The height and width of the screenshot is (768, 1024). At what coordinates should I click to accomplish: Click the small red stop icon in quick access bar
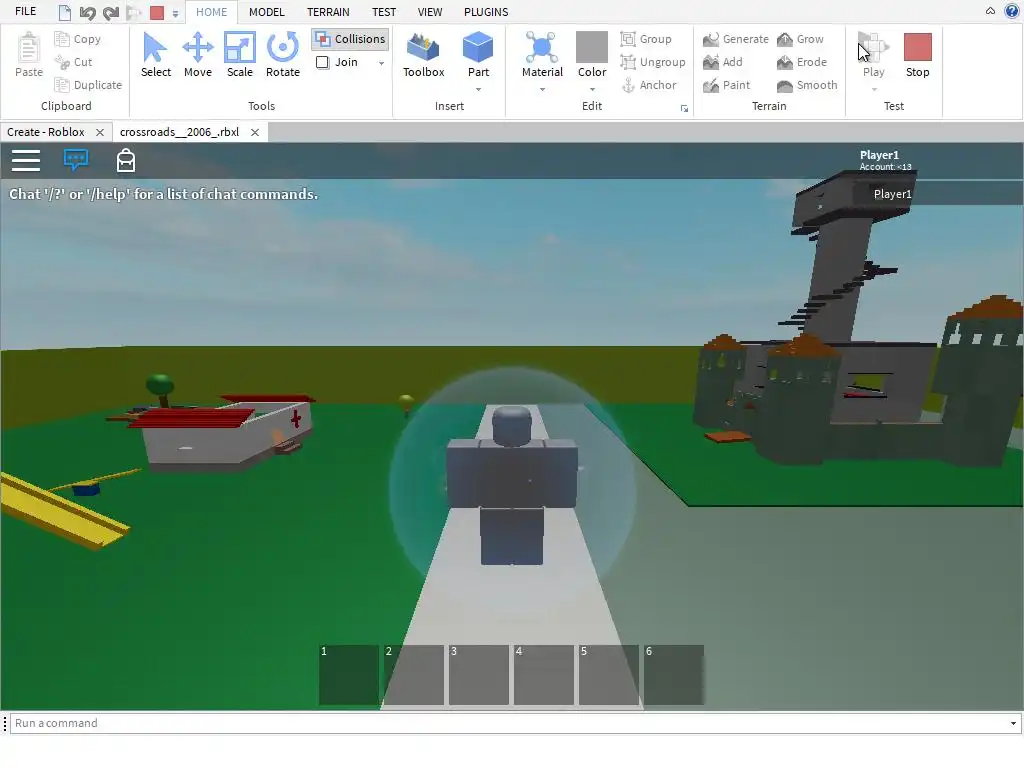tap(157, 12)
